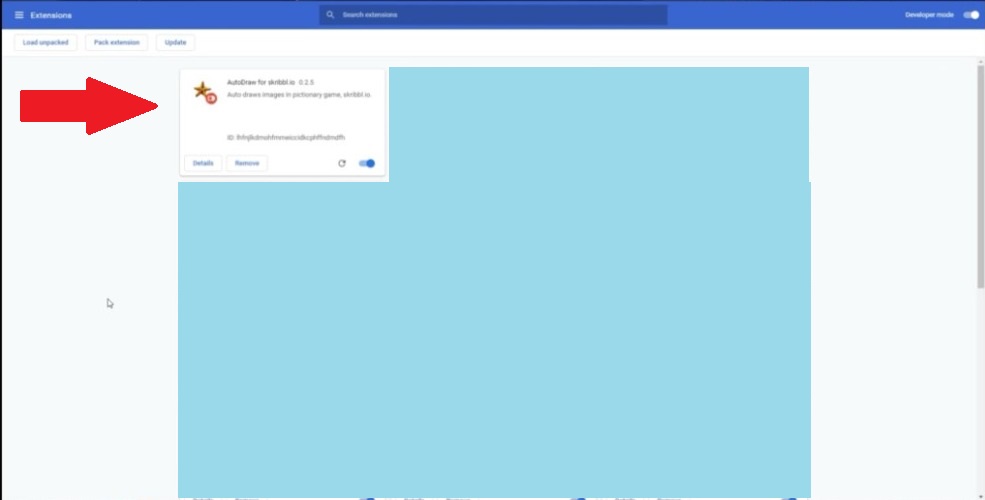Screen dimensions: 985x500
Task: Click the Extensions page title
Action: point(51,15)
